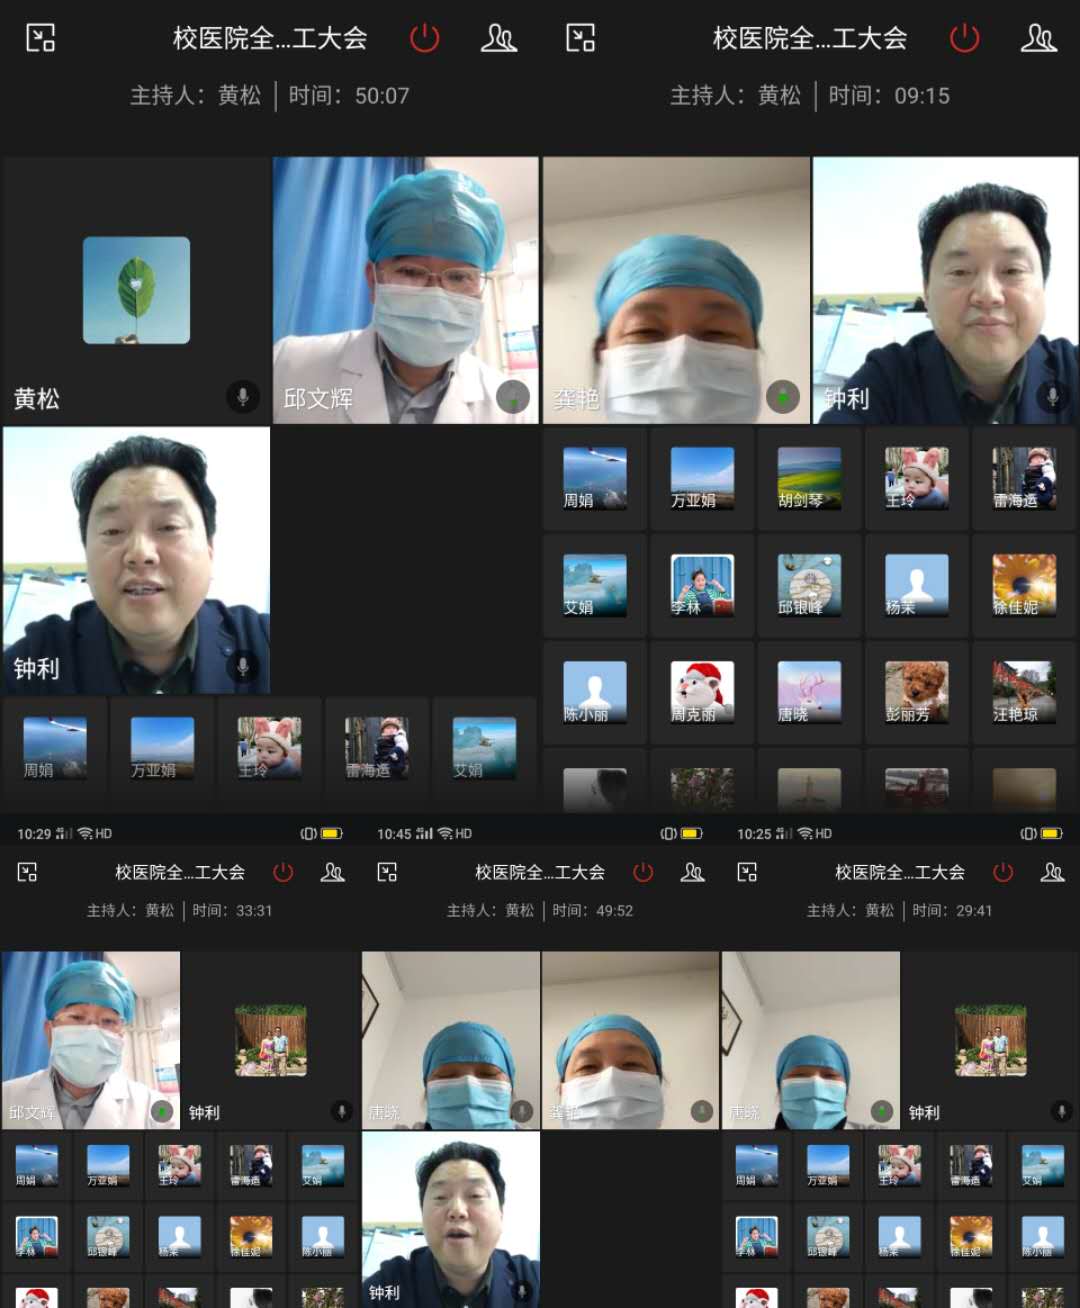The width and height of the screenshot is (1080, 1308).
Task: Toggle microphone on 邱文辉's large video tile
Action: [x=513, y=397]
